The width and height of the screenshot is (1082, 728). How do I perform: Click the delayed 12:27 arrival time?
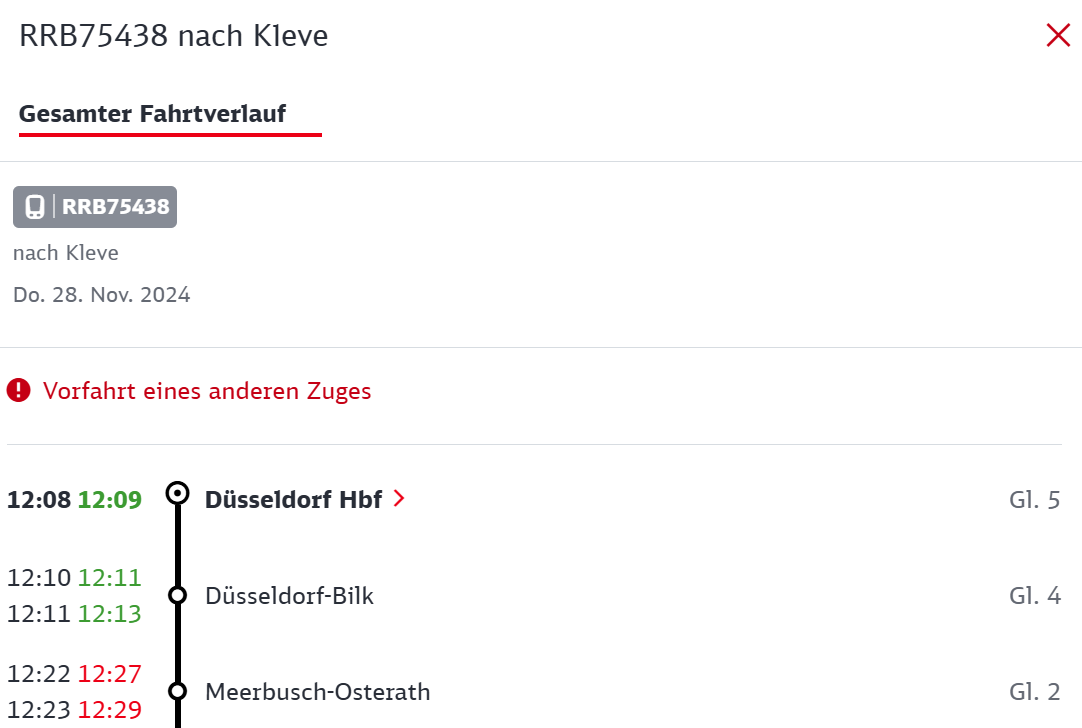tap(110, 673)
